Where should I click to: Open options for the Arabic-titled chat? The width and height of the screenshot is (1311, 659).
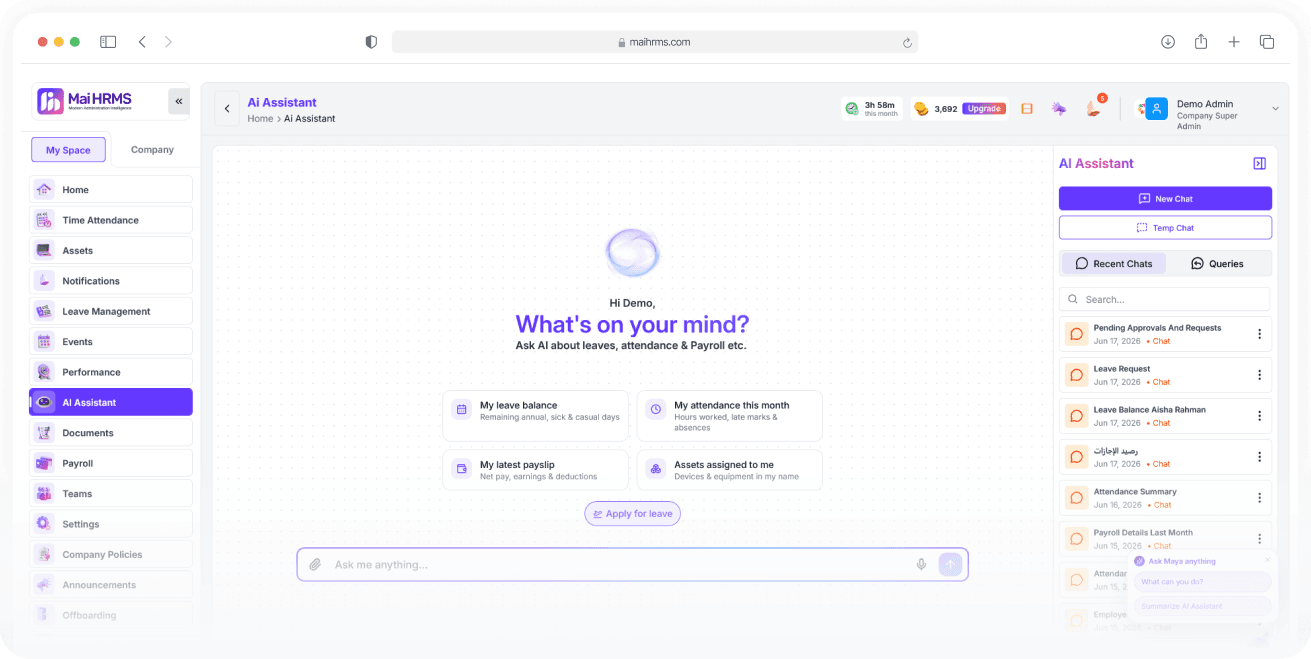tap(1259, 457)
